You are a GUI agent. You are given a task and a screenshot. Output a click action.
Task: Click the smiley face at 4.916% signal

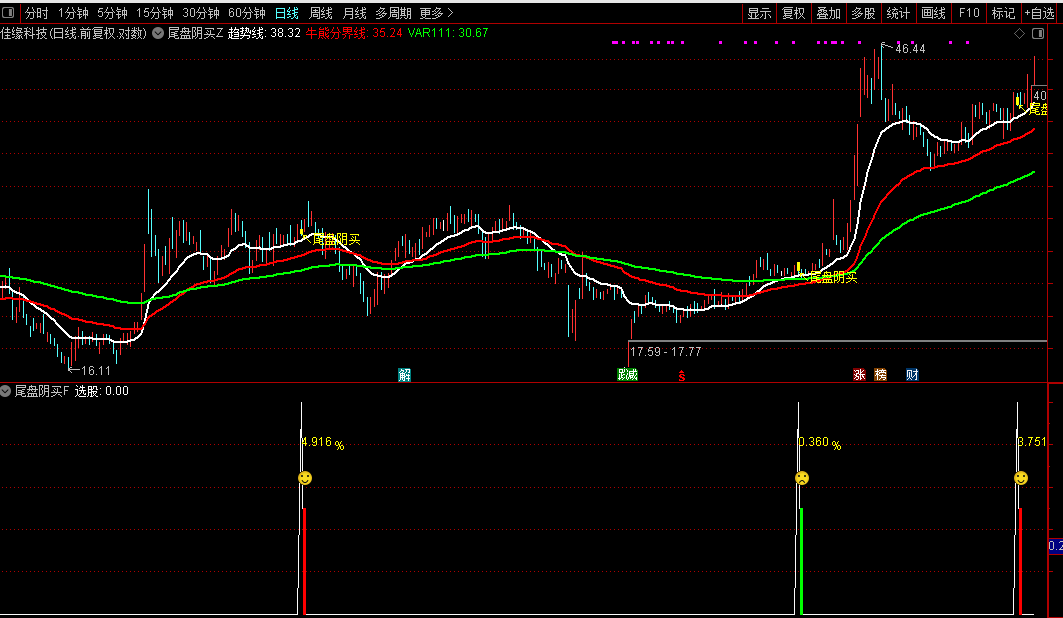pos(305,478)
